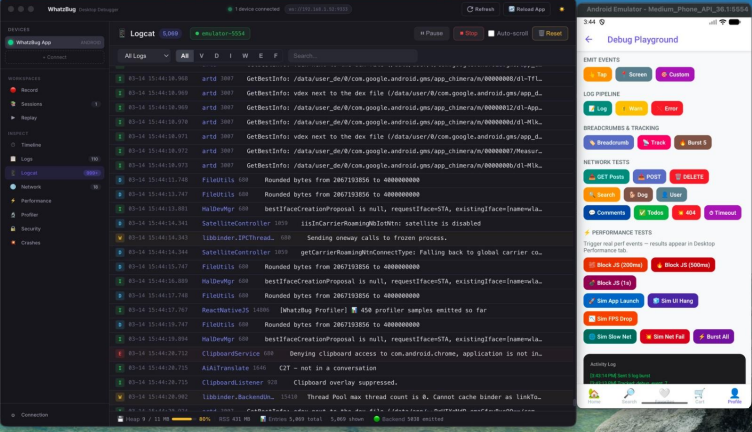Filter logs by Info level I
This screenshot has height=432, width=752.
point(230,56)
